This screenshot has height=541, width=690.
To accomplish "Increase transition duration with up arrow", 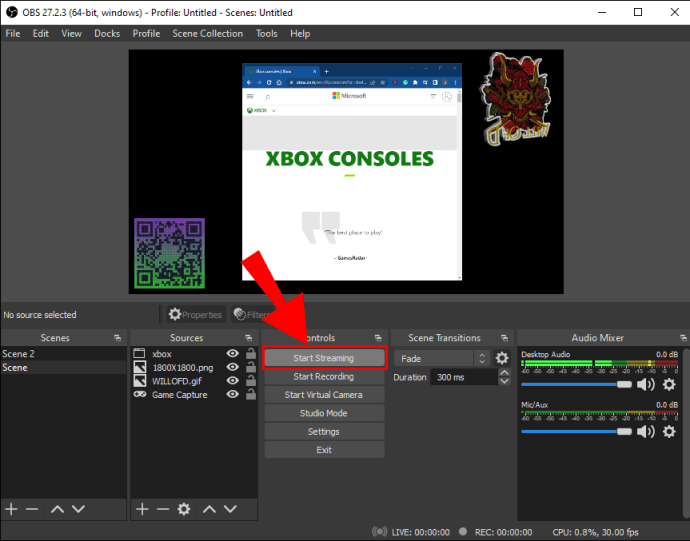I will [504, 373].
